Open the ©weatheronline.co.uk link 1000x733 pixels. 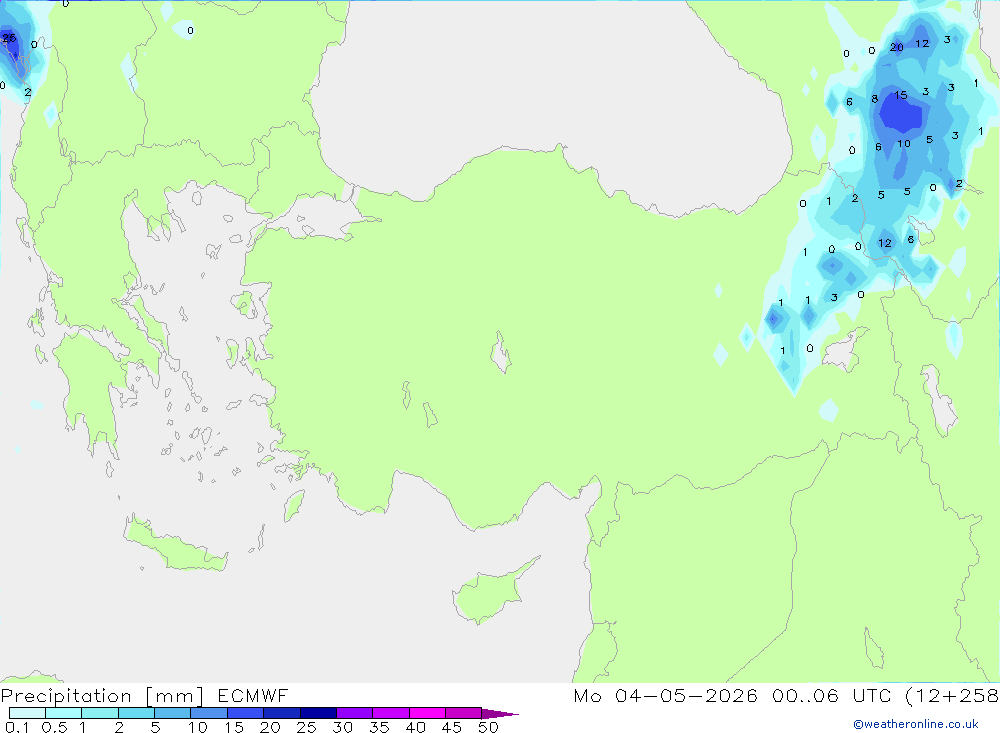(x=916, y=724)
